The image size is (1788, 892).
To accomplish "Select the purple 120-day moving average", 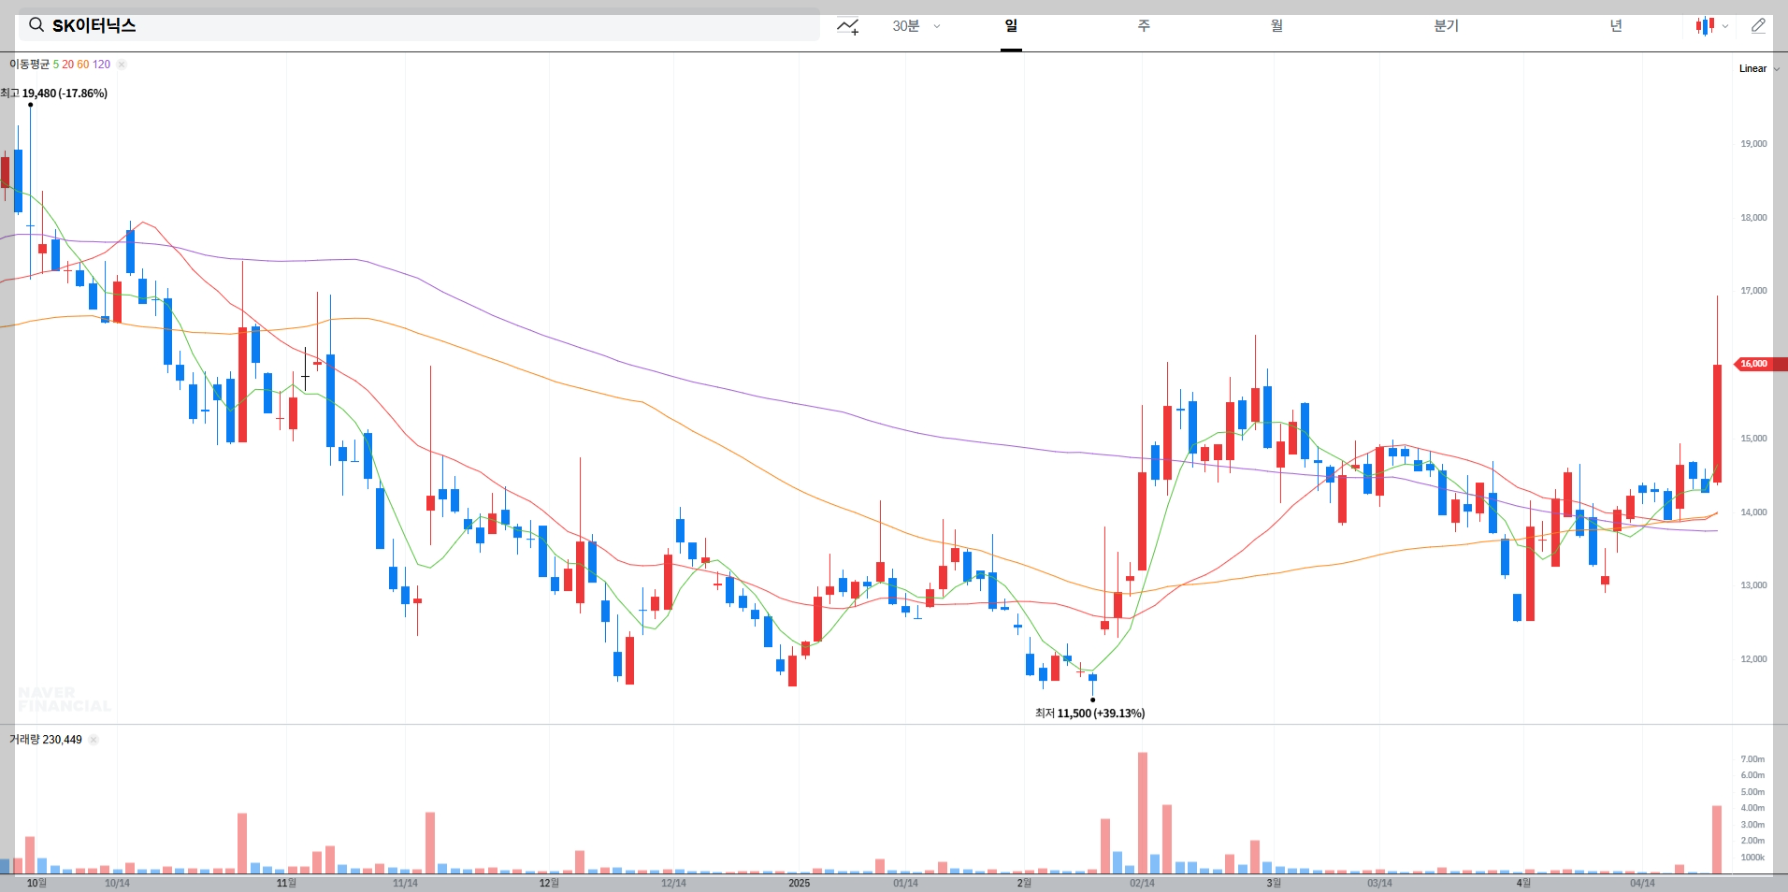I will pyautogui.click(x=101, y=64).
